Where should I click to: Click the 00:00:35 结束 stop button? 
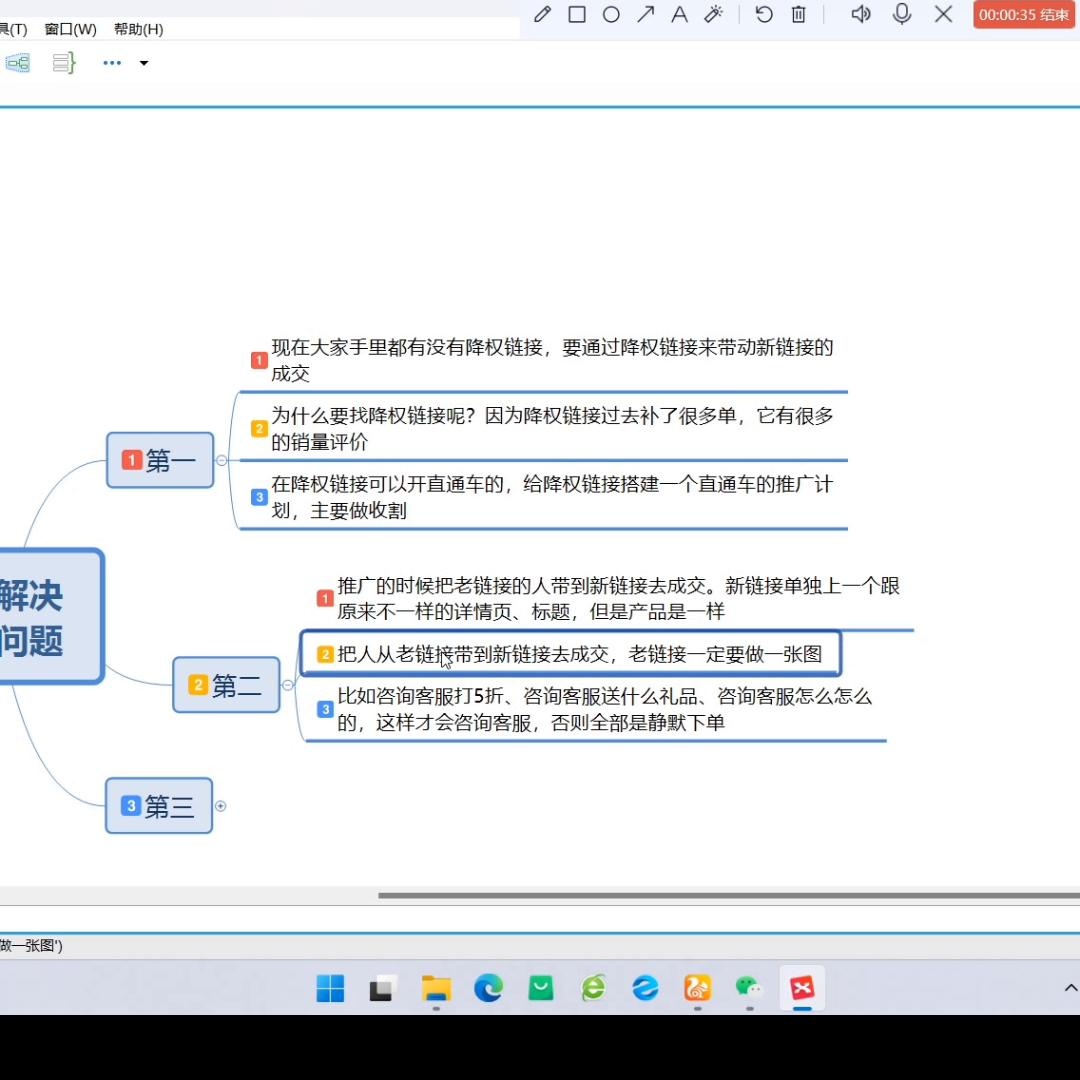click(1024, 14)
